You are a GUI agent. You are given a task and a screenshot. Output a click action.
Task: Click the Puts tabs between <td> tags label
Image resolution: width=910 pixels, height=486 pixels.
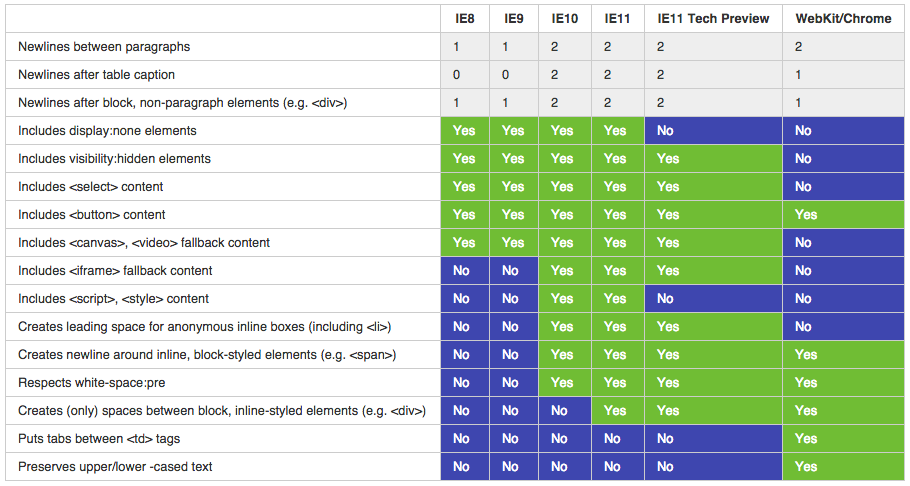[99, 438]
